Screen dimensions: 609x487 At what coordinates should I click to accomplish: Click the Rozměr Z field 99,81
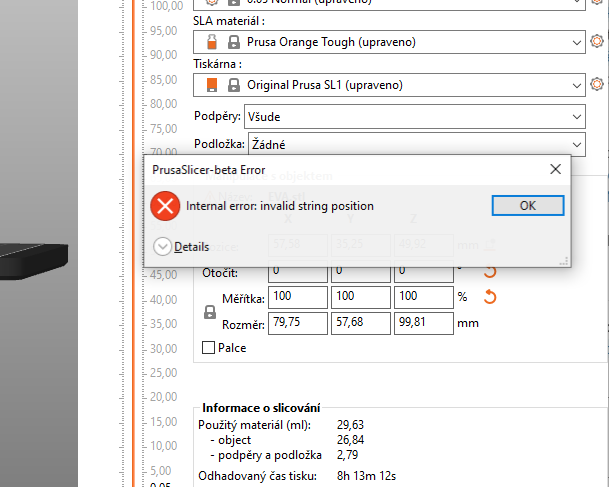point(424,323)
